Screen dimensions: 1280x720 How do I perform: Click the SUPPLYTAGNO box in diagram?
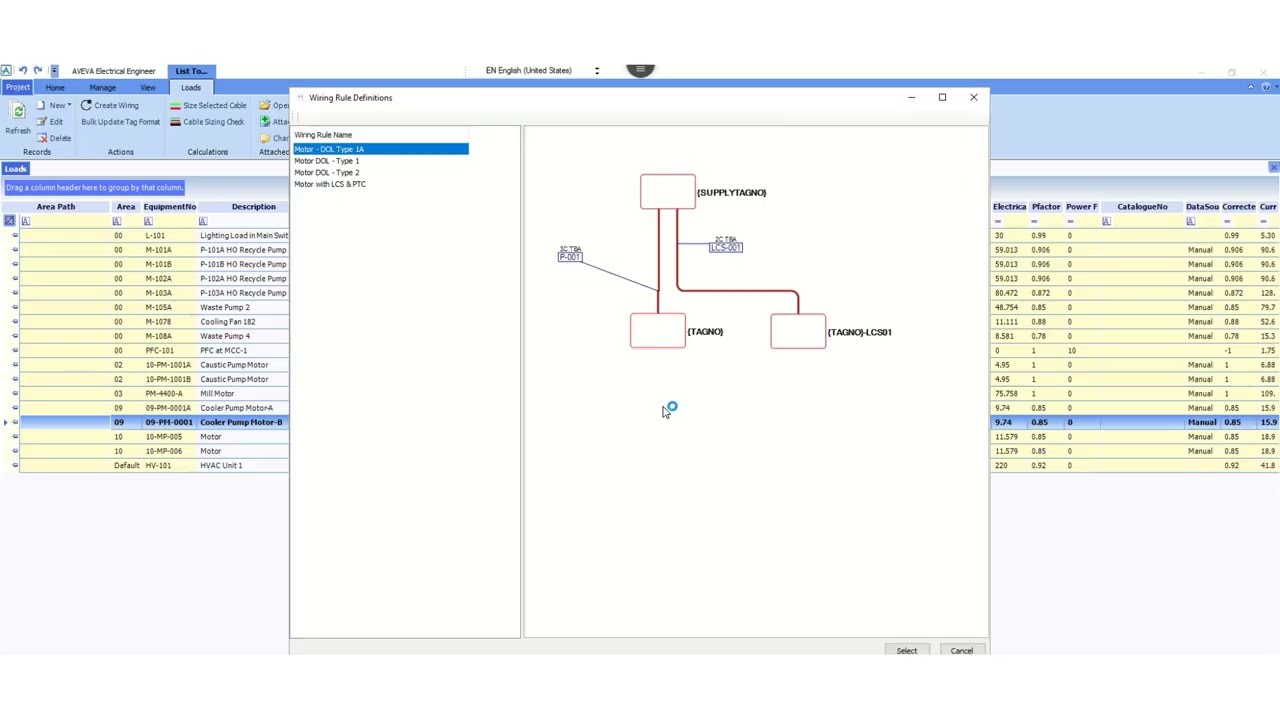coord(667,192)
